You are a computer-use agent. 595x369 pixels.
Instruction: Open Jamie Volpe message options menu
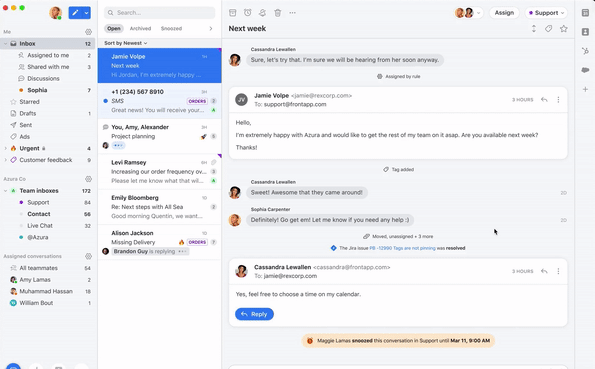(x=558, y=99)
